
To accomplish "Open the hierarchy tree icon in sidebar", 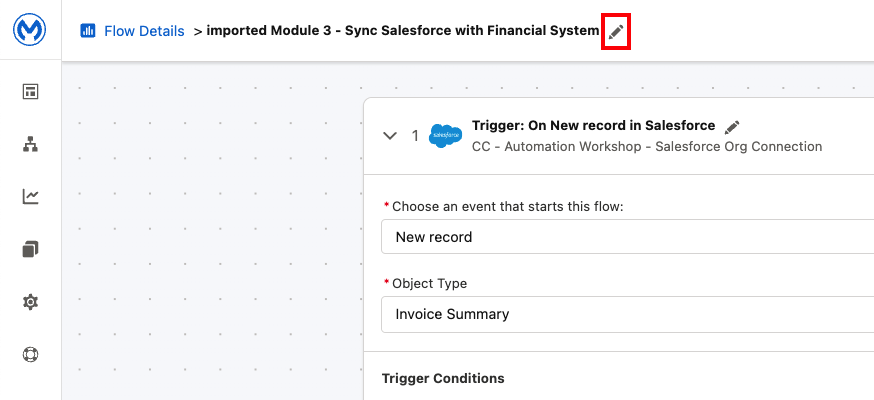I will point(30,144).
